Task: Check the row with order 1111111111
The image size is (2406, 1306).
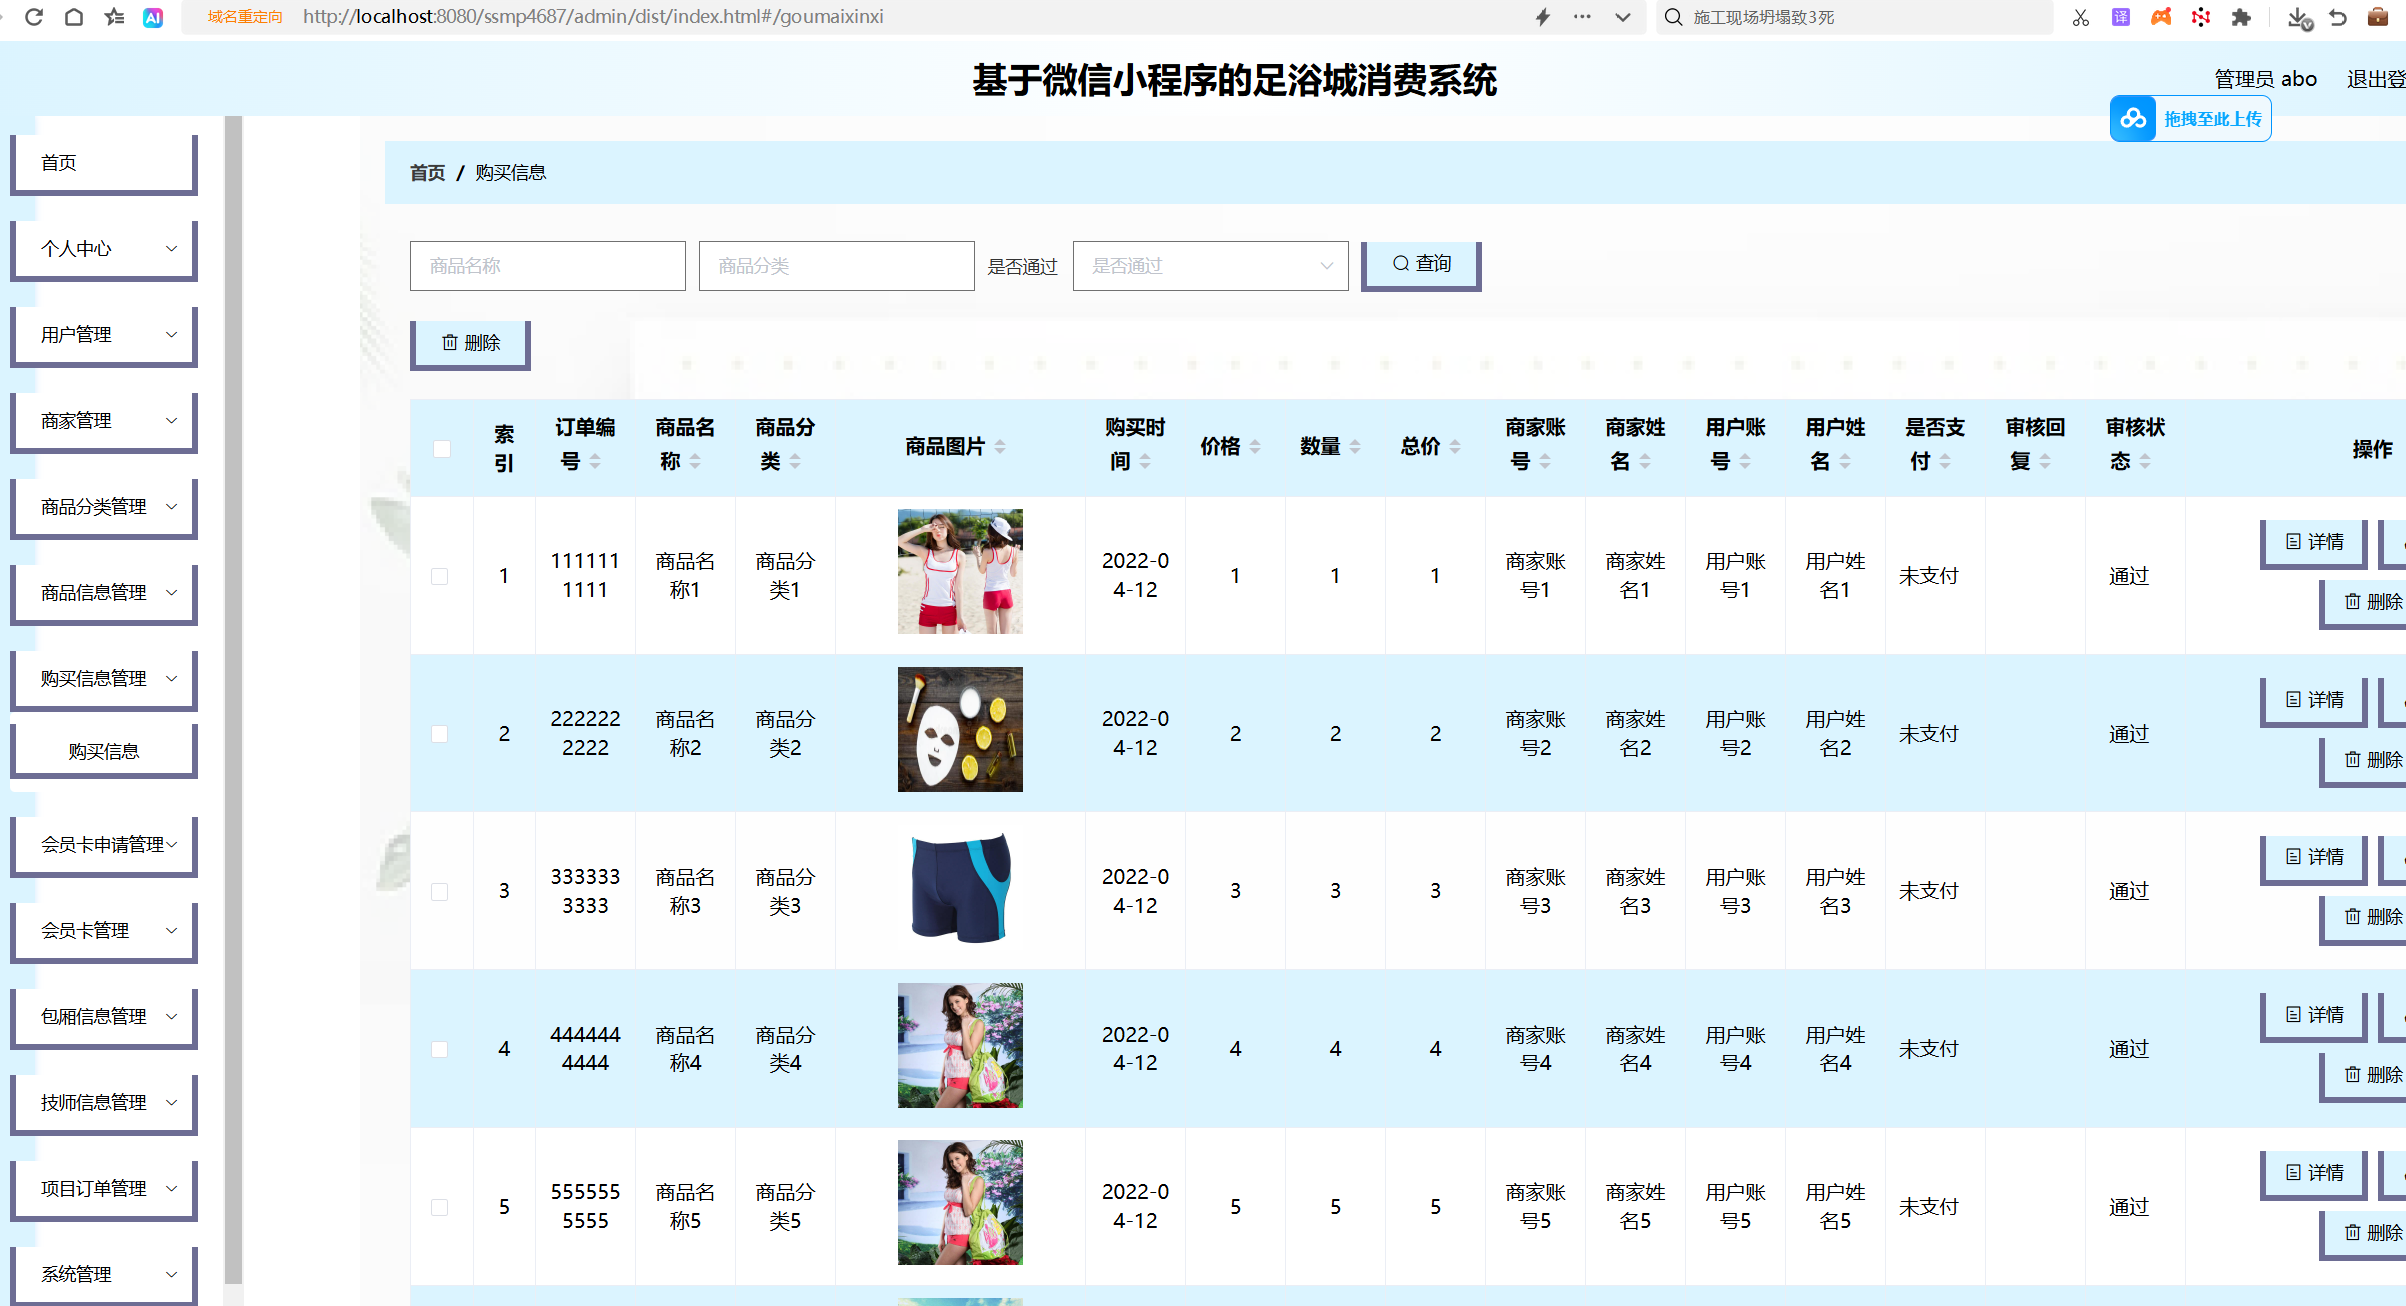Action: (439, 576)
